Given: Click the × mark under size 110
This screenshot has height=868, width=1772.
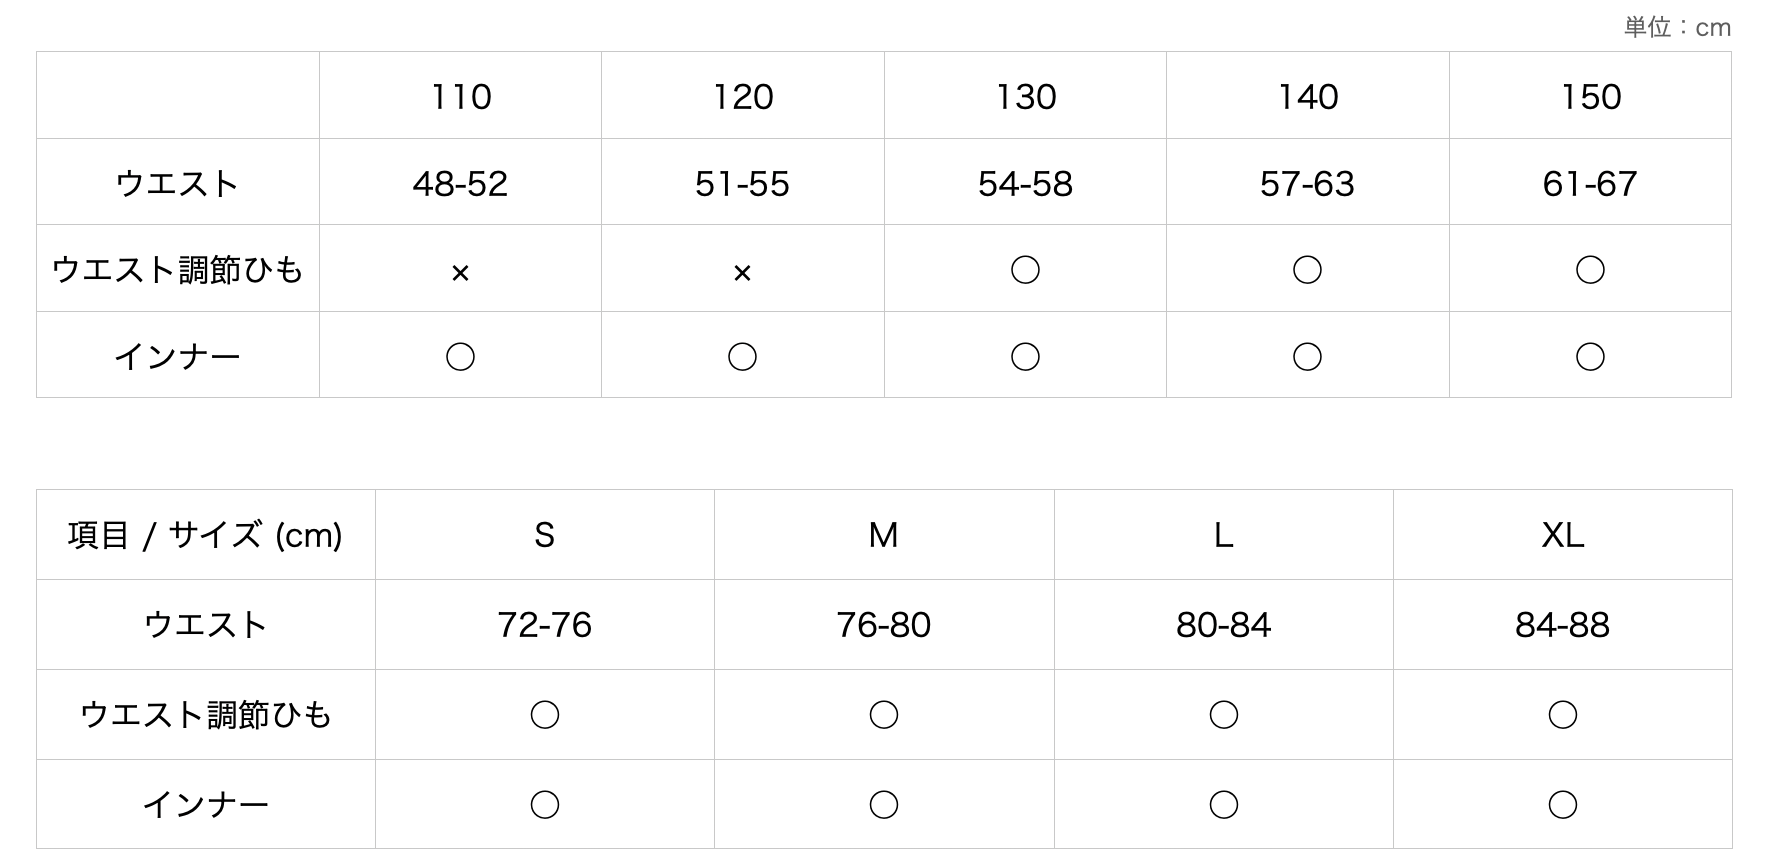Looking at the screenshot, I should tap(460, 272).
